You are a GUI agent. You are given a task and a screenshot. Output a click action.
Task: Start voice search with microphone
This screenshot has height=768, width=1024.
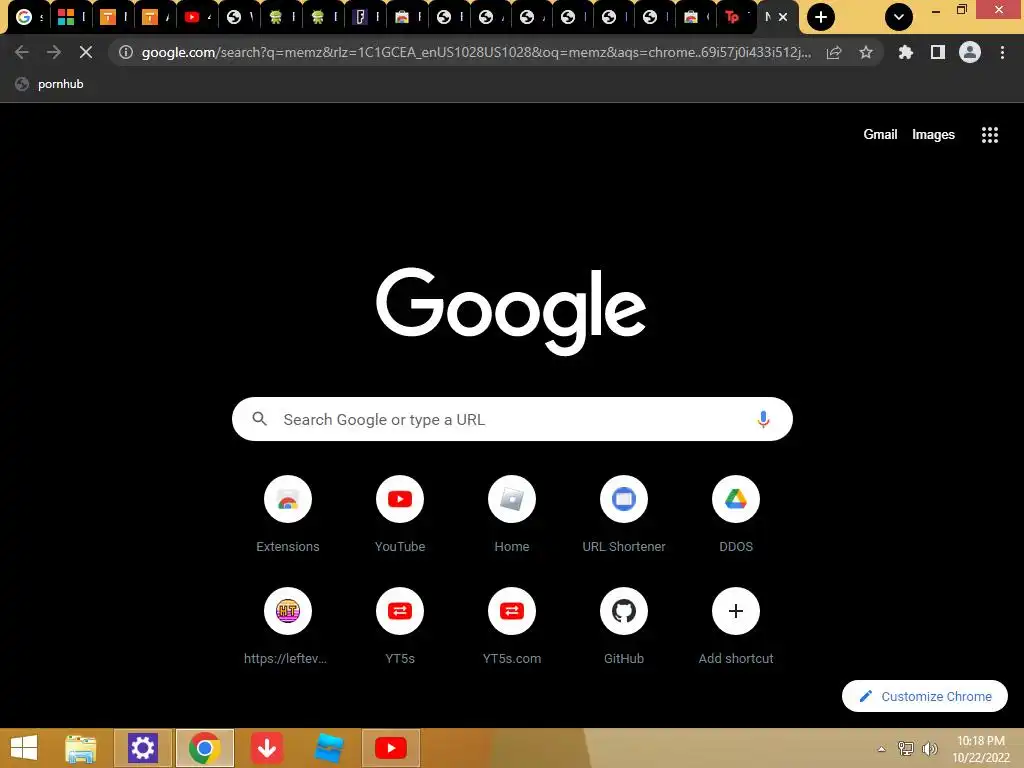coord(763,419)
